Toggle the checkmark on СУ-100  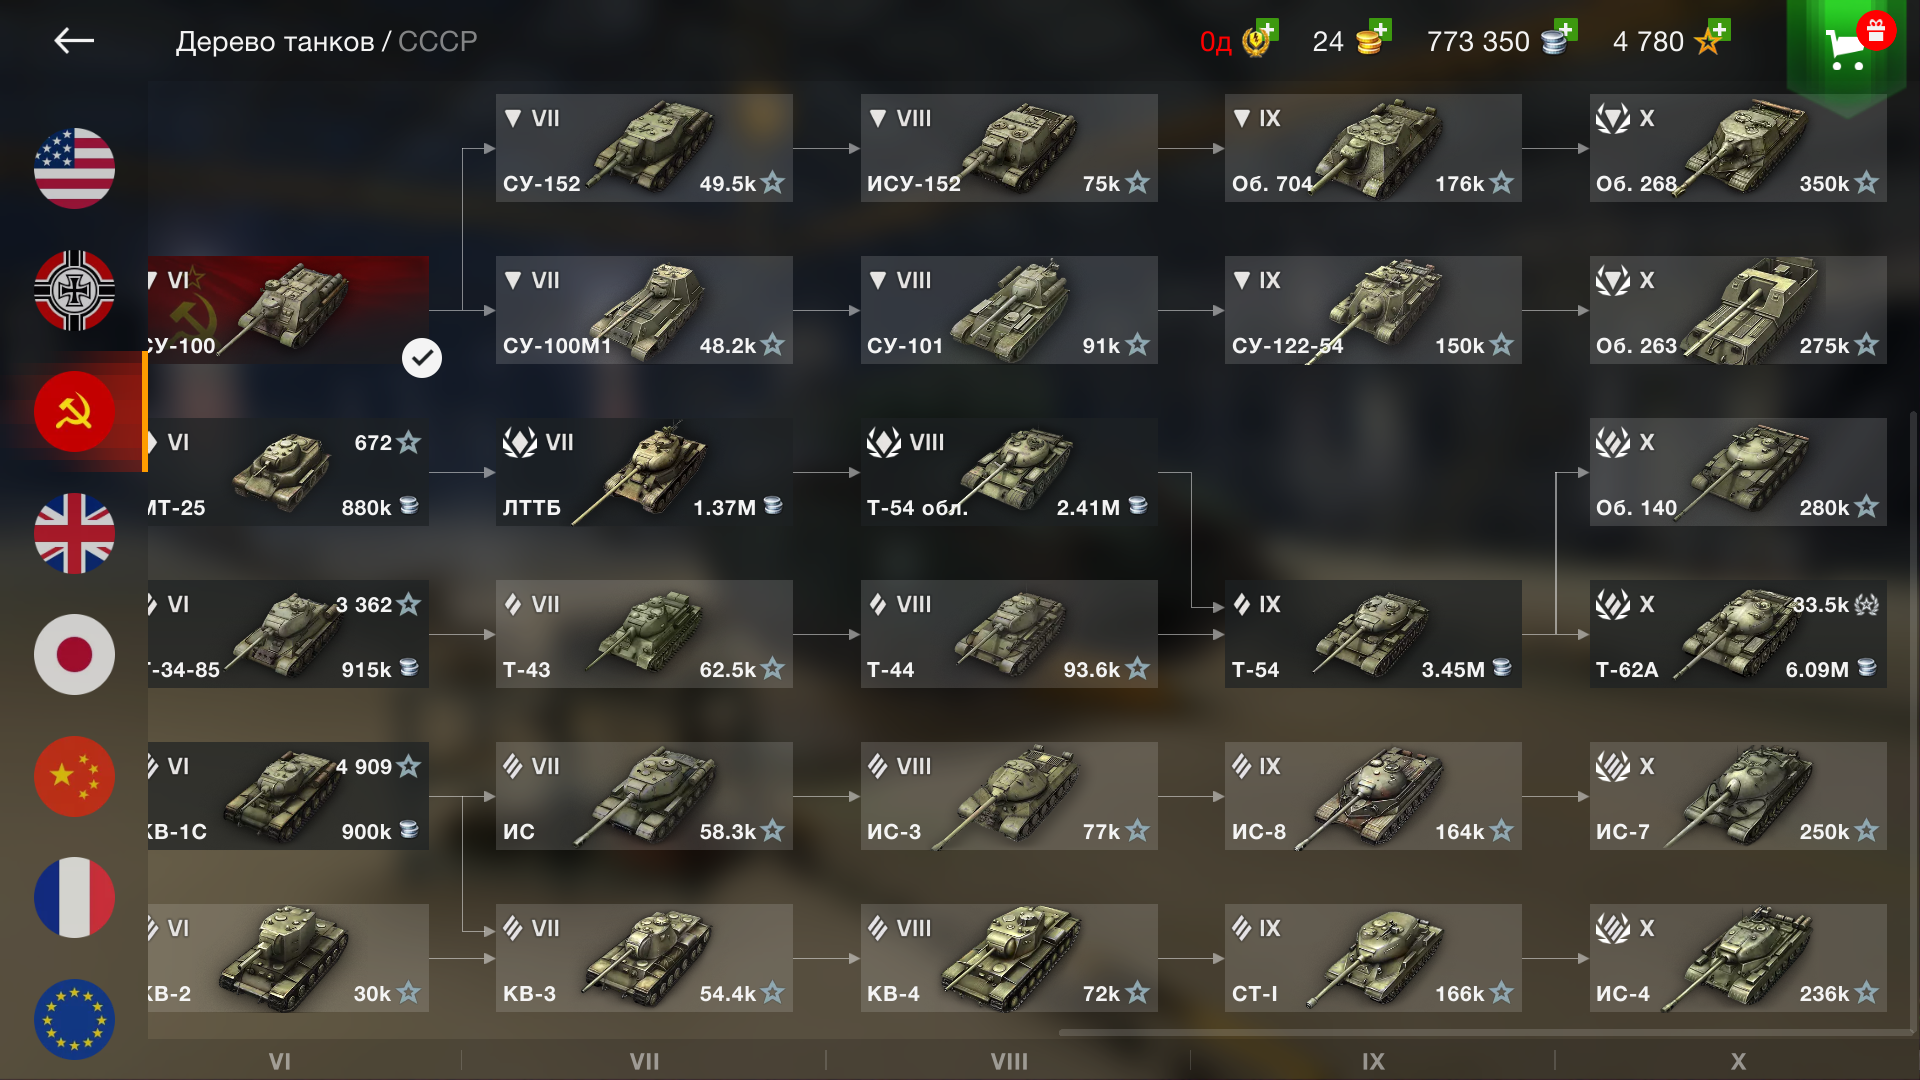[422, 358]
